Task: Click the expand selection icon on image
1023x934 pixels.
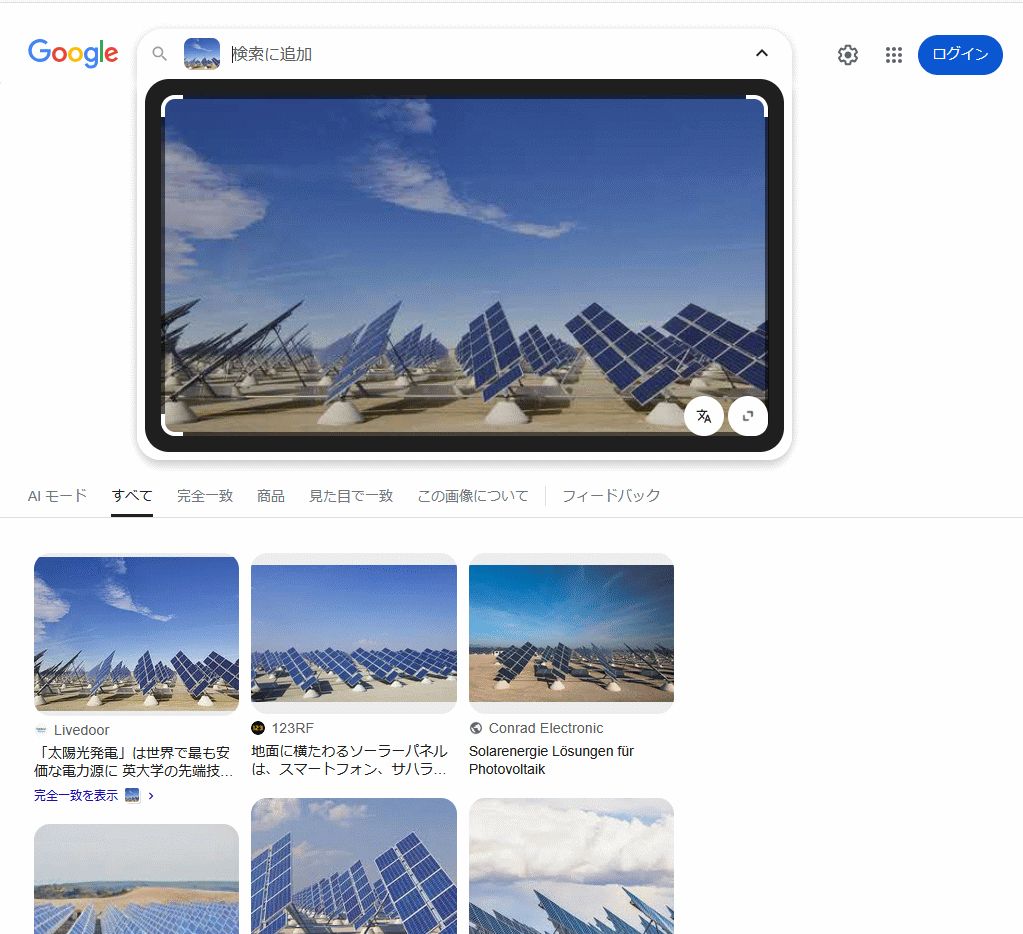Action: point(748,416)
